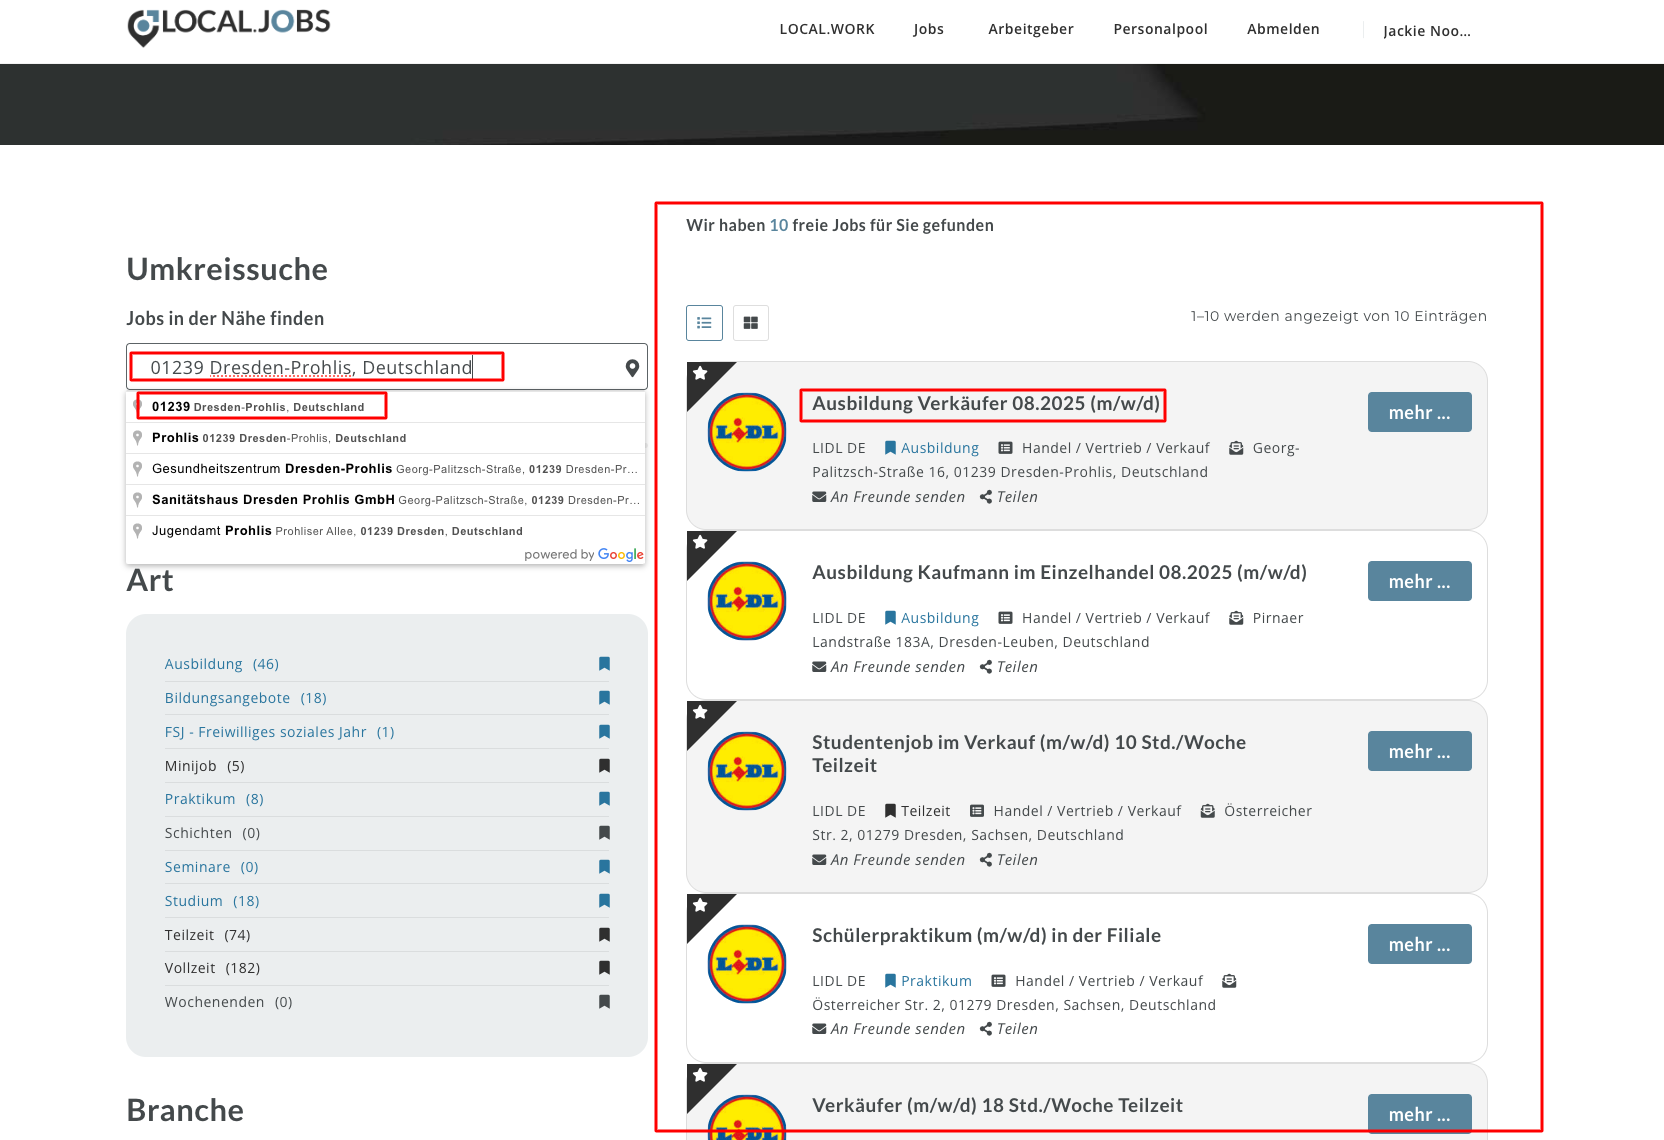The height and width of the screenshot is (1140, 1664).
Task: Filter by Praktikum (8)
Action: pos(214,799)
